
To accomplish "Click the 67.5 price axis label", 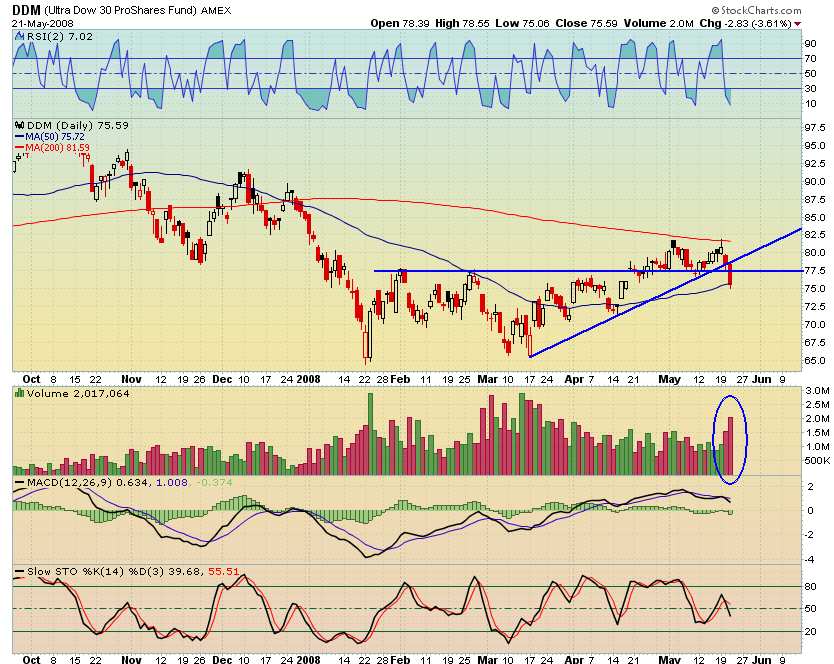I will point(815,342).
